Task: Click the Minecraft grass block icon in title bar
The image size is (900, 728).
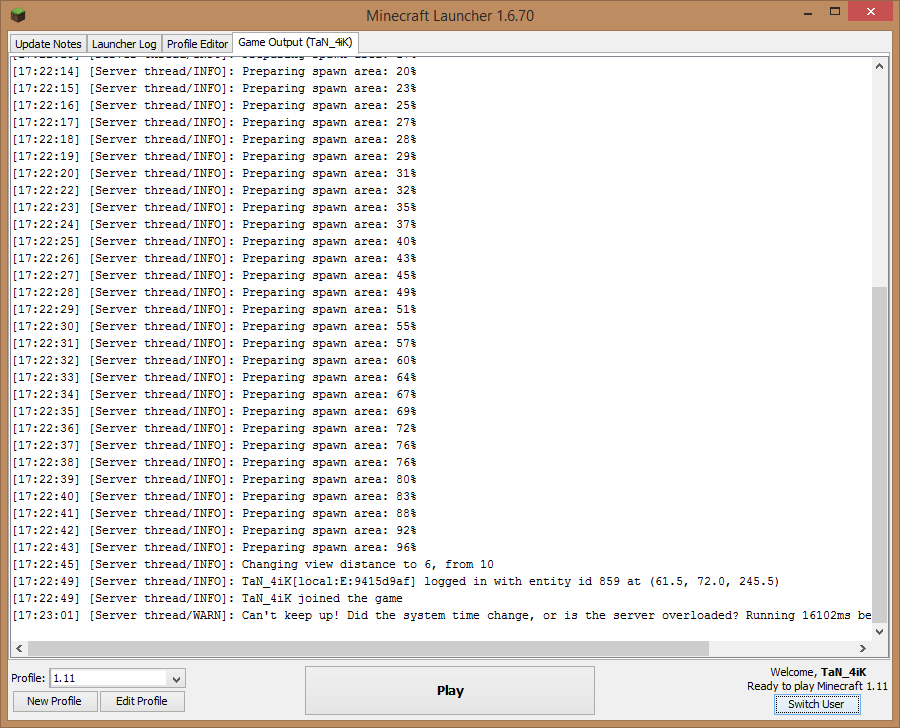Action: (x=18, y=15)
